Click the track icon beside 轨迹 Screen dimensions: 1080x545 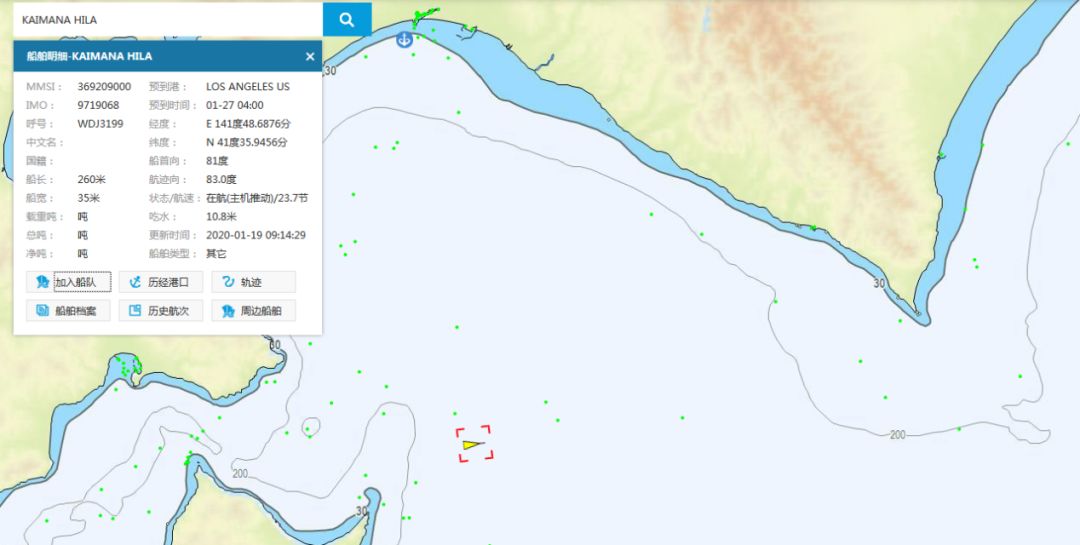tap(228, 282)
